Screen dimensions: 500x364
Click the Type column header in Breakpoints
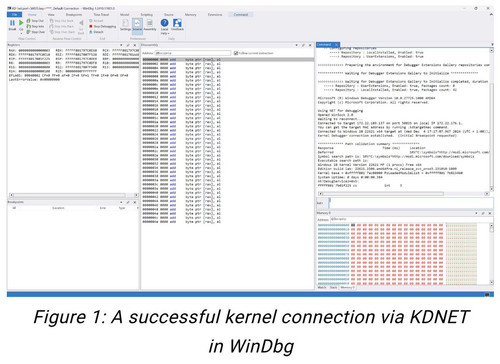122,208
